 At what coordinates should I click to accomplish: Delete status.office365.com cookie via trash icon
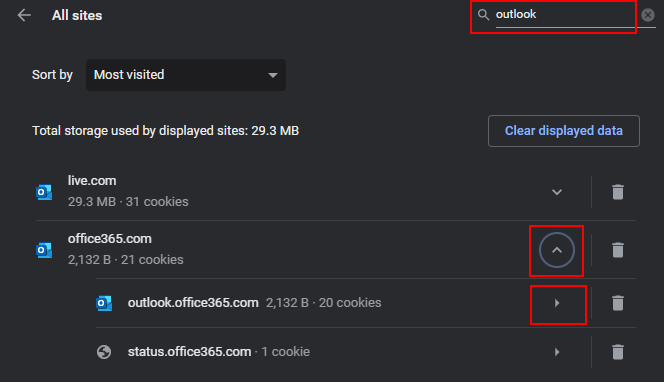point(618,352)
